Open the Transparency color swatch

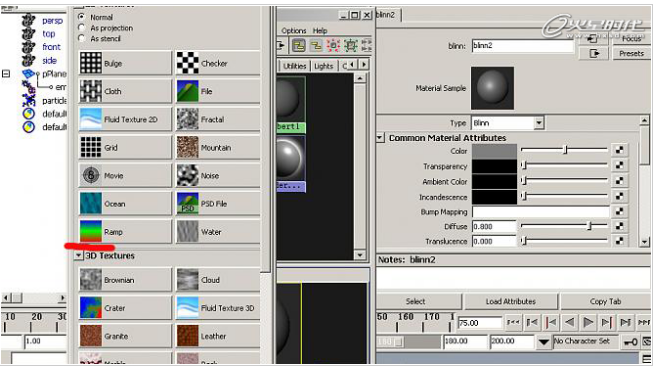pos(495,166)
